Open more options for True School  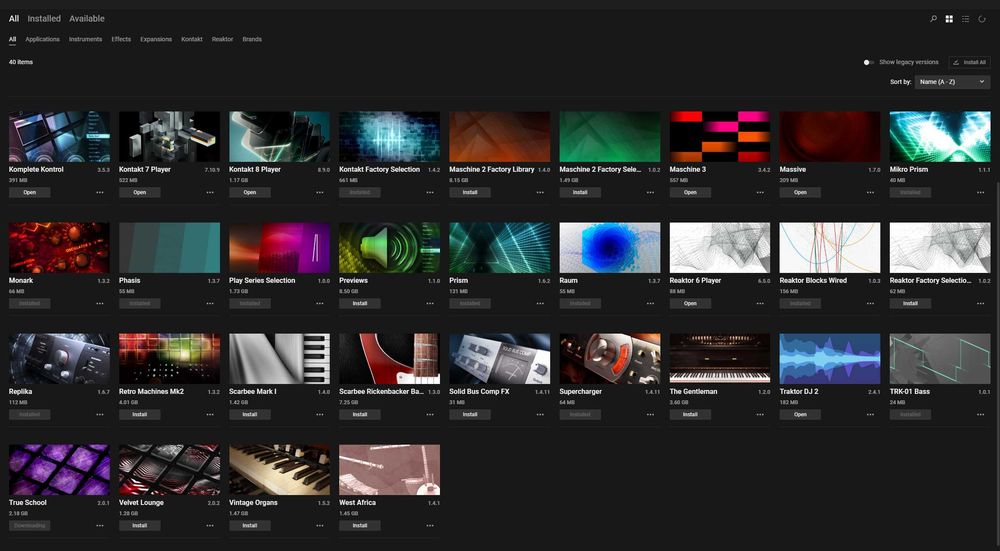100,525
